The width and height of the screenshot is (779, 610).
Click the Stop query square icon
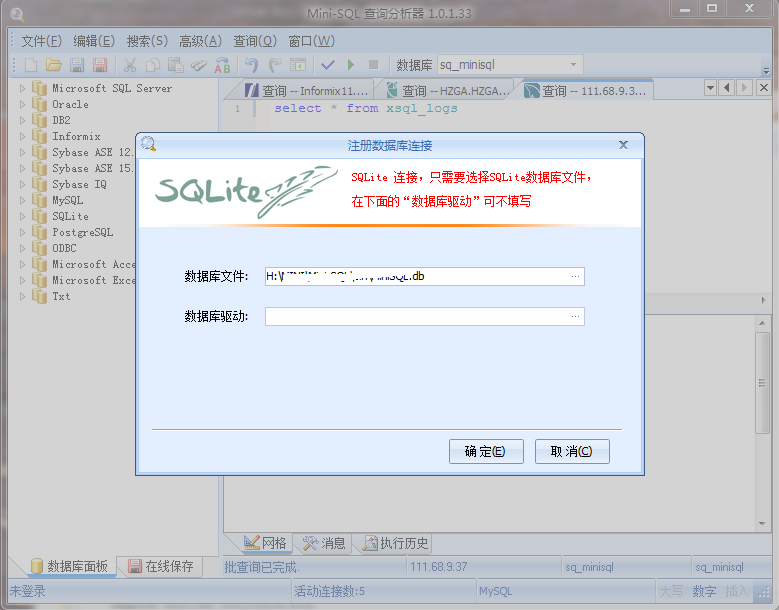[374, 65]
